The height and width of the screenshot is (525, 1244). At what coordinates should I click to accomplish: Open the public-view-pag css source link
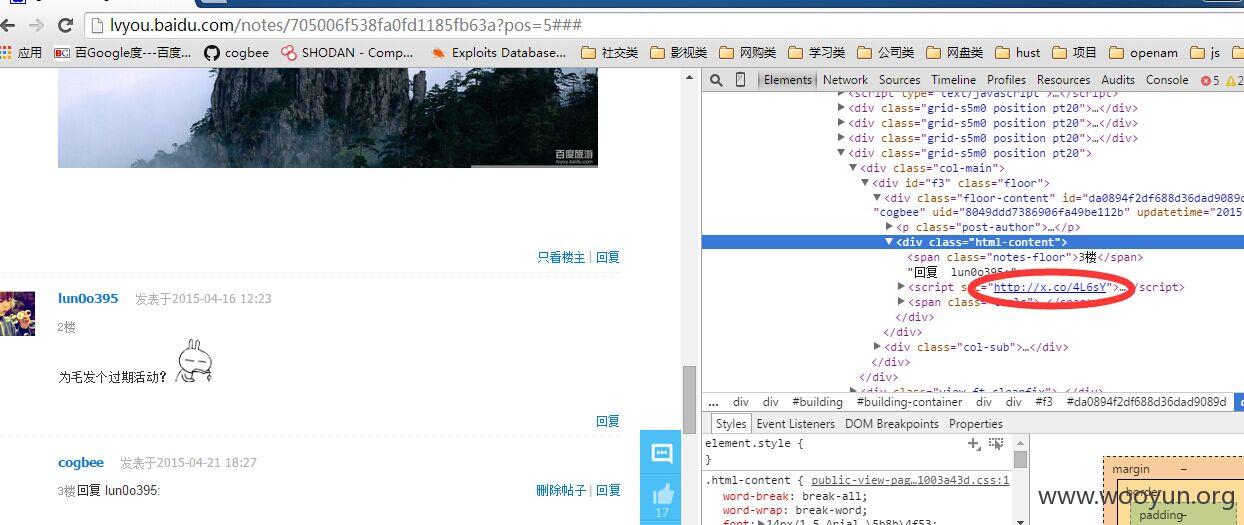coord(910,480)
